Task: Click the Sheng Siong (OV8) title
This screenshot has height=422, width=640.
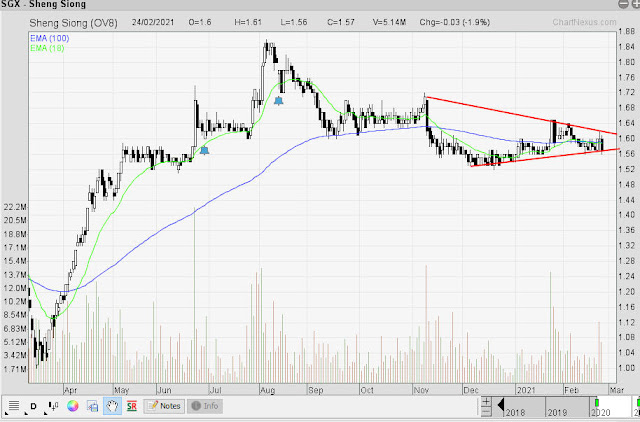Action: pyautogui.click(x=73, y=23)
